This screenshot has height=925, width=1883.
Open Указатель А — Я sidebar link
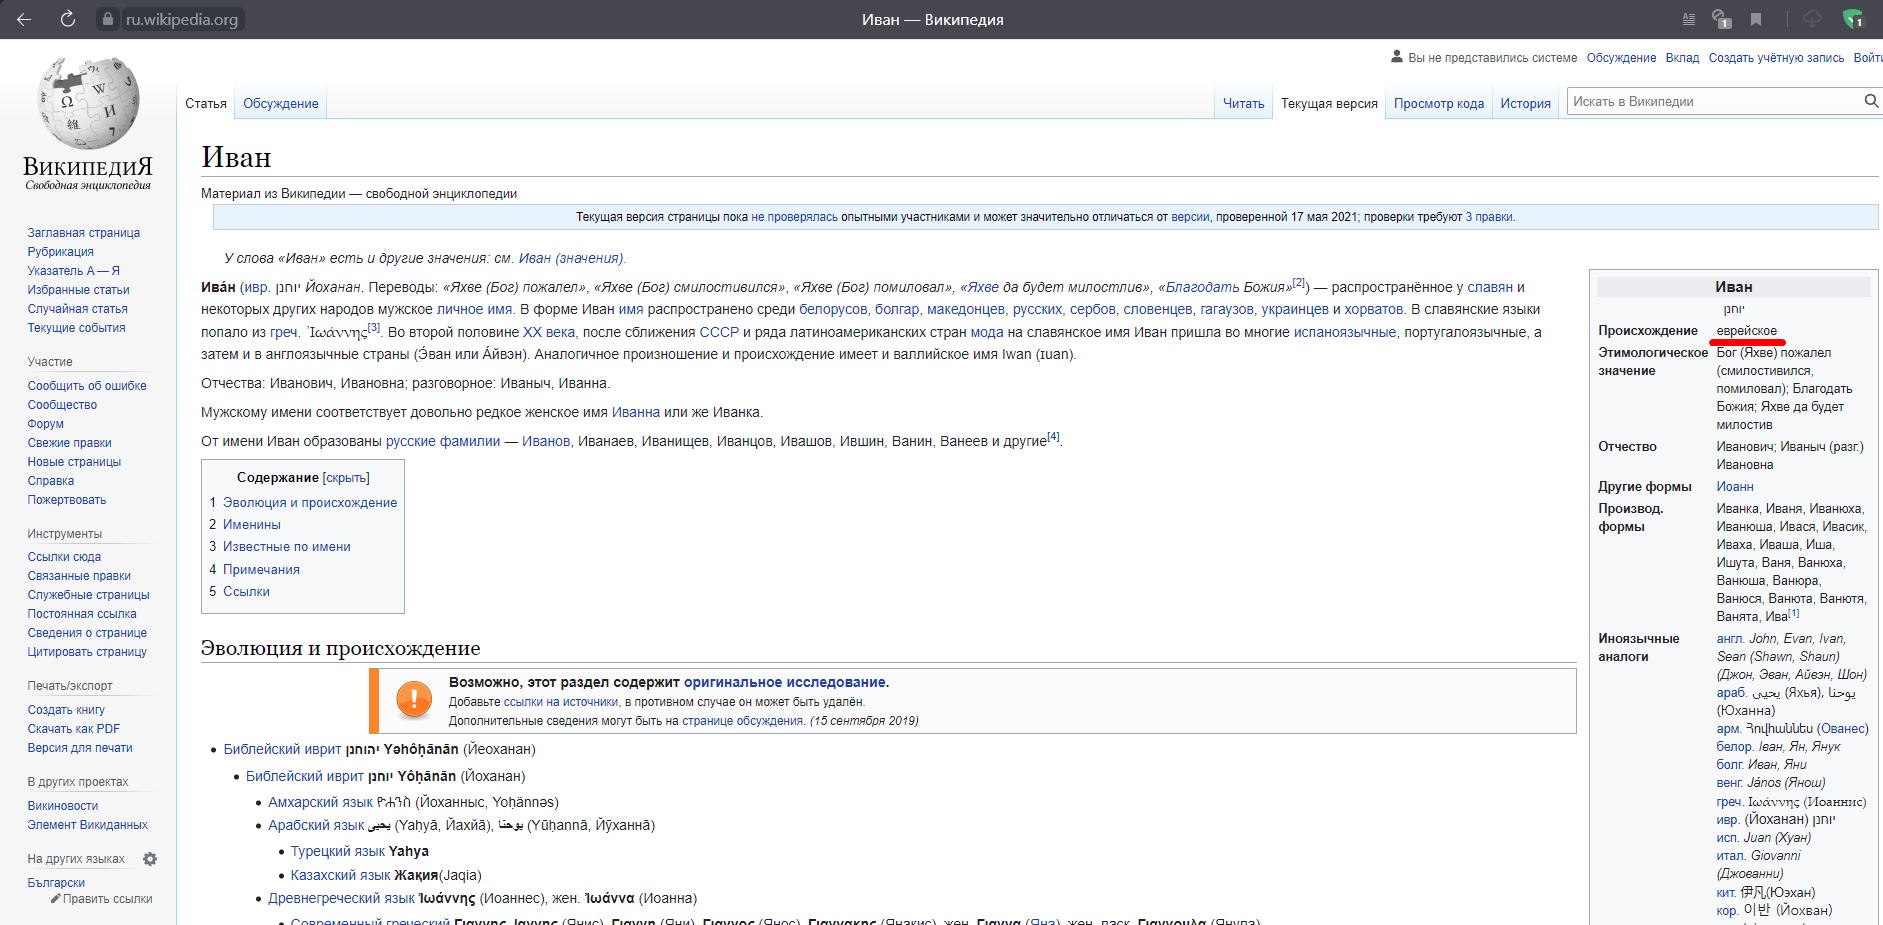coord(74,271)
